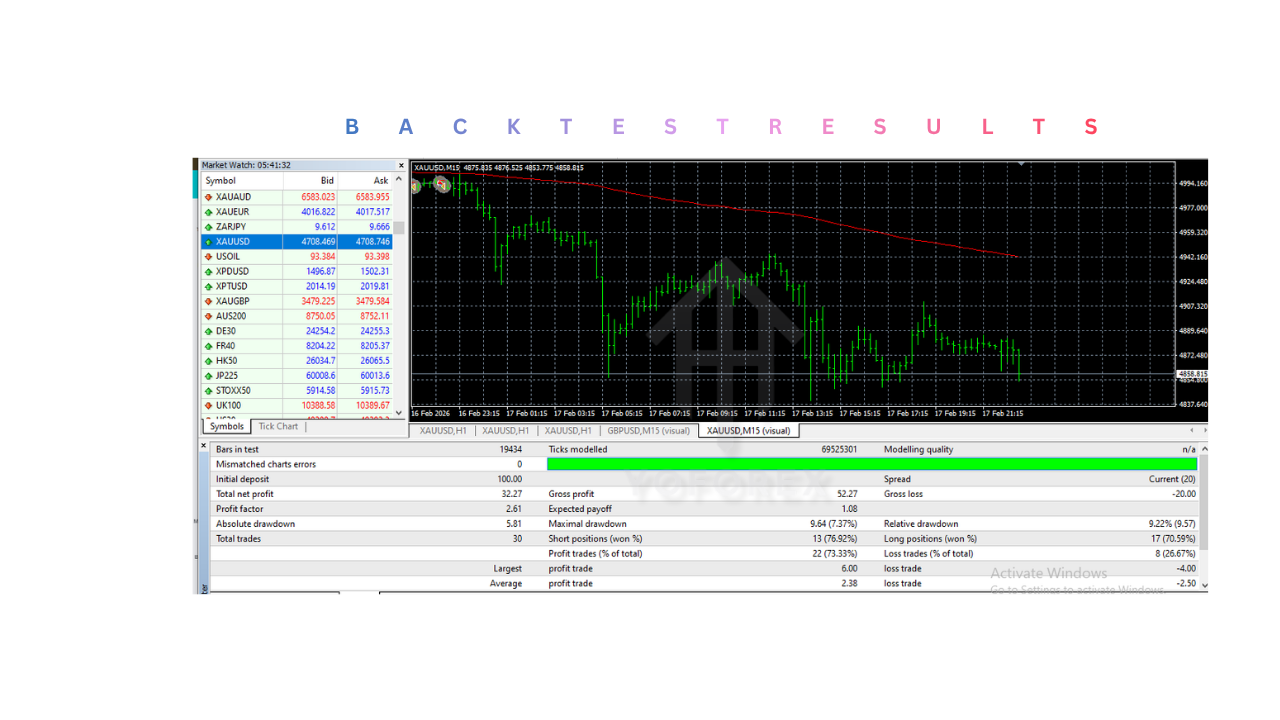Click the red arrow icon next to UK100
This screenshot has width=1280, height=720.
coord(207,406)
